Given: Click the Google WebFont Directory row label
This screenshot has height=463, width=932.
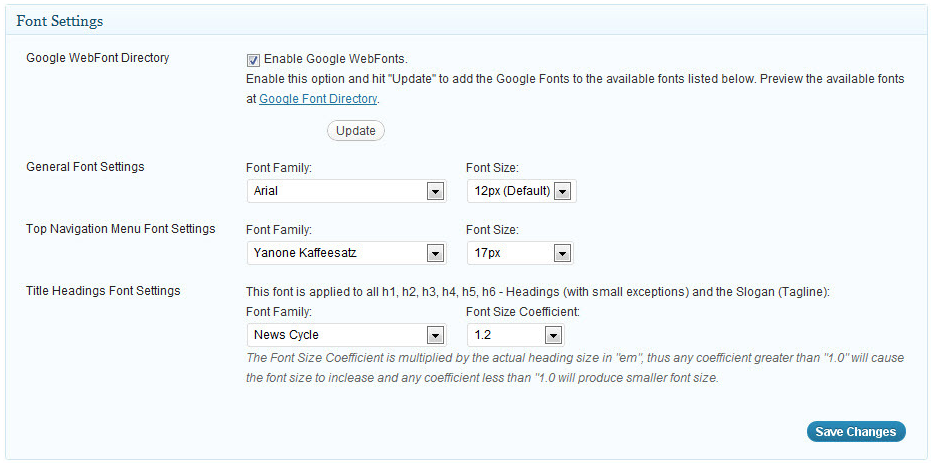Looking at the screenshot, I should pos(98,58).
